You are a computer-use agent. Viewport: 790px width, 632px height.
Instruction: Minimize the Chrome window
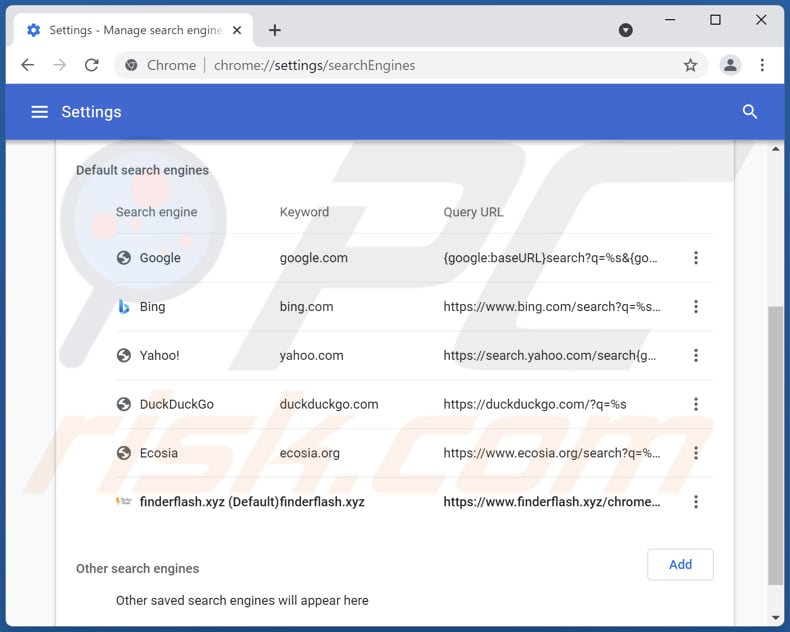(670, 20)
